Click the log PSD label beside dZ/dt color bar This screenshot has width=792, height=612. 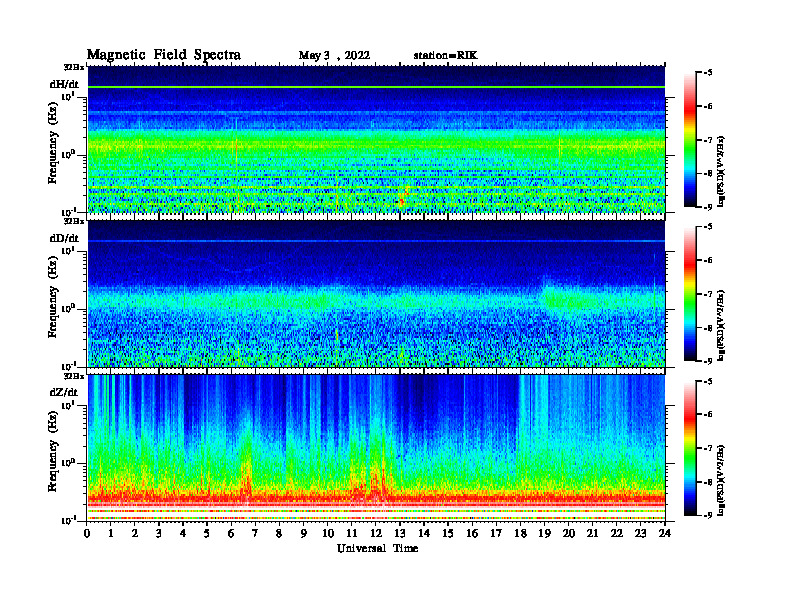[722, 480]
